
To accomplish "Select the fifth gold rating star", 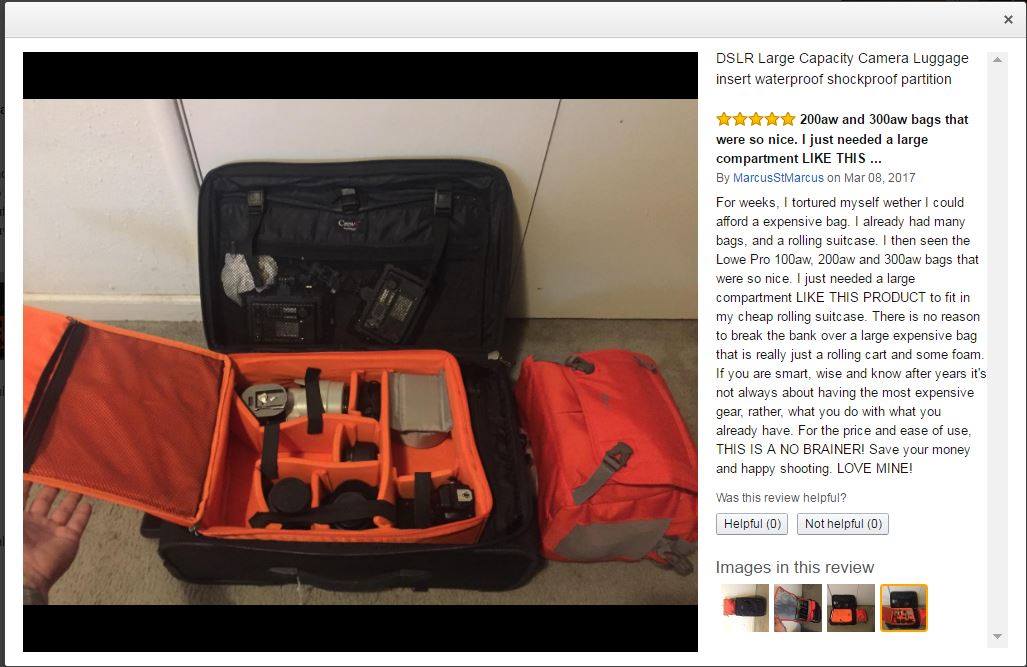I will [788, 119].
